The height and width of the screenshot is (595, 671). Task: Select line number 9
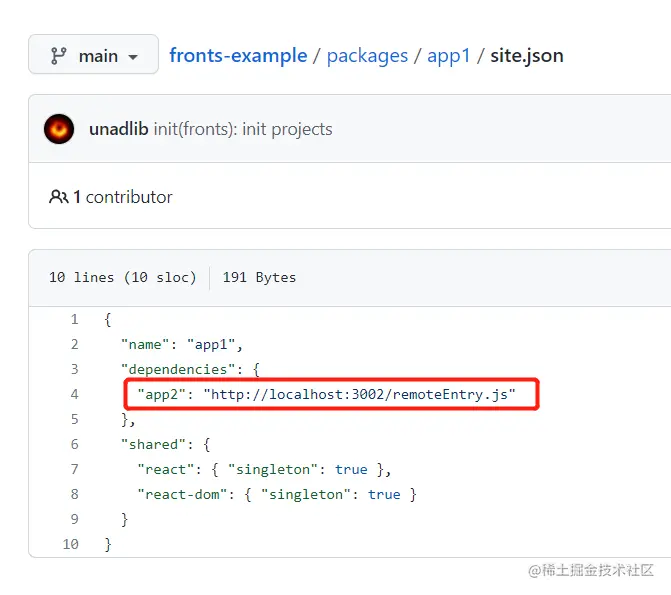tap(74, 519)
